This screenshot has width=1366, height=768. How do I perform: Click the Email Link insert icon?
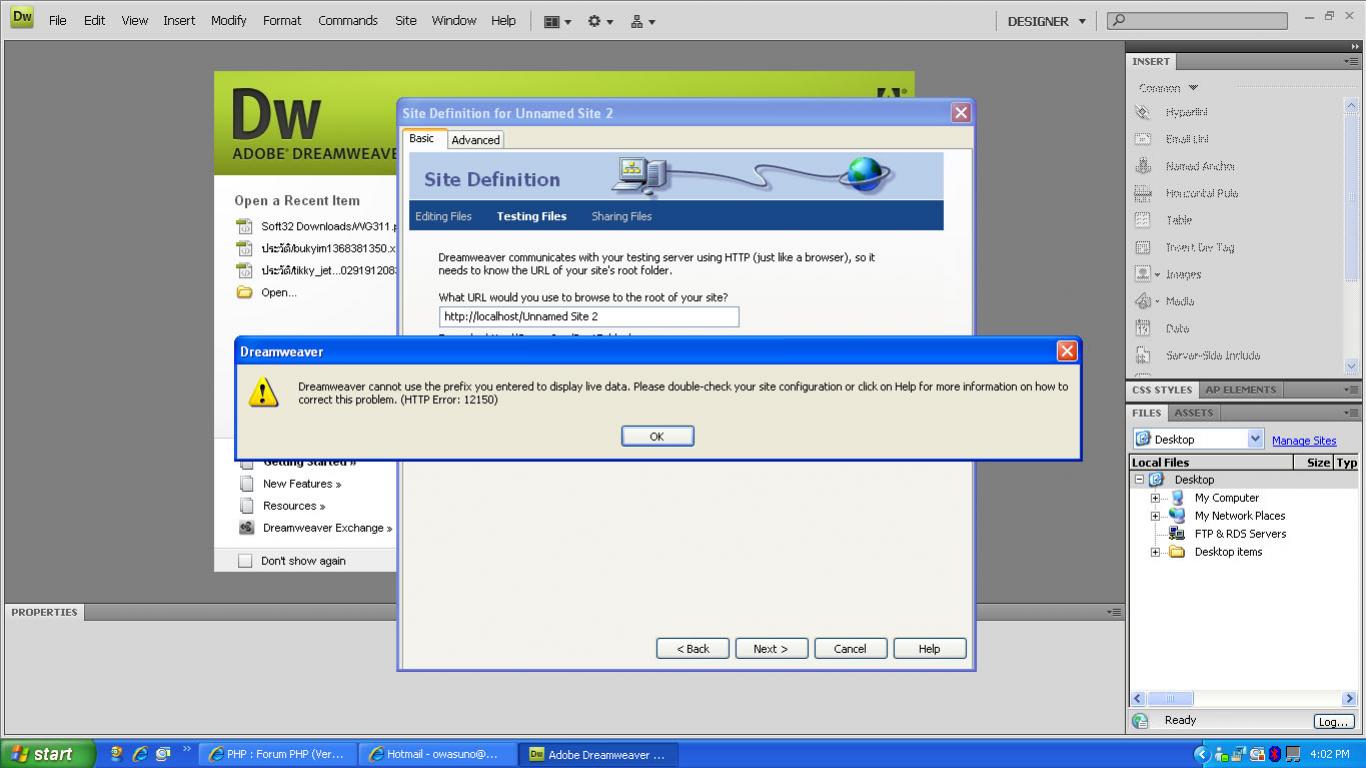(1143, 139)
